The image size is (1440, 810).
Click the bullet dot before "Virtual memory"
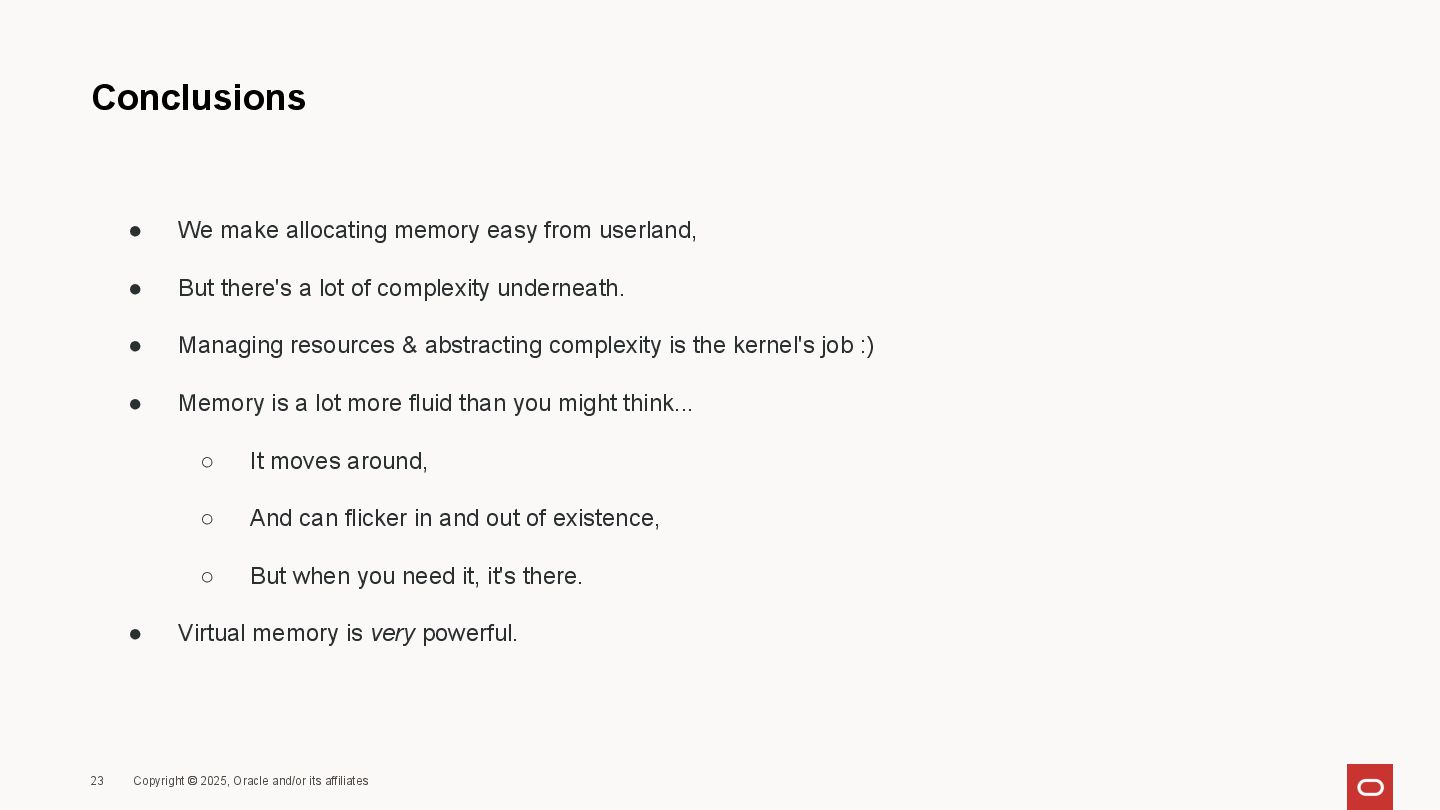click(x=135, y=634)
